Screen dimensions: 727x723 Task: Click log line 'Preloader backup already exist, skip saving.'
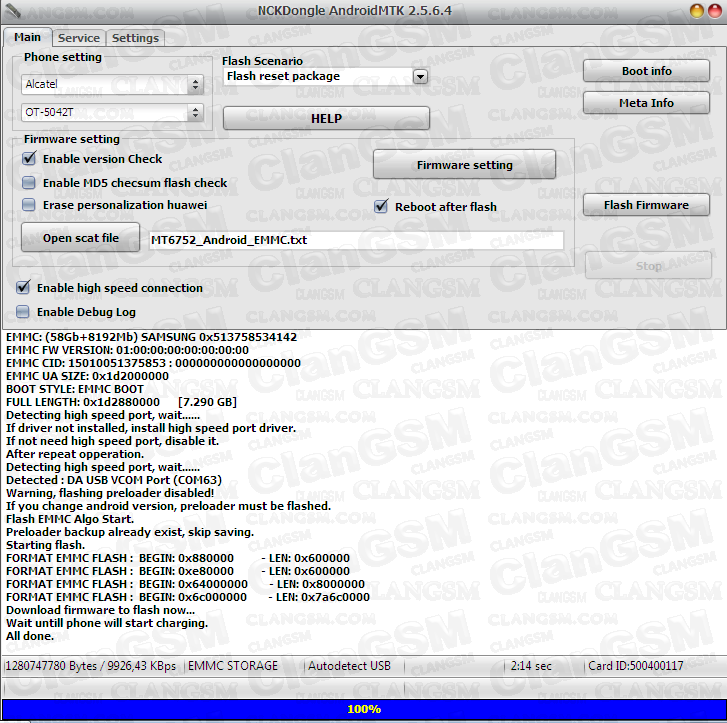pos(130,532)
